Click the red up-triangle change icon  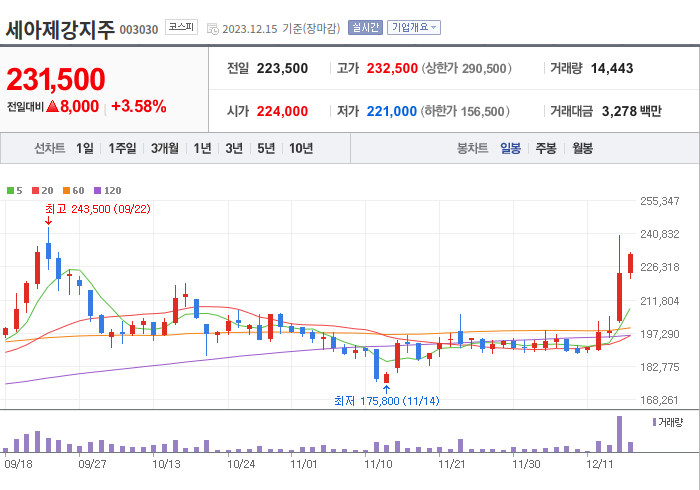(x=52, y=106)
